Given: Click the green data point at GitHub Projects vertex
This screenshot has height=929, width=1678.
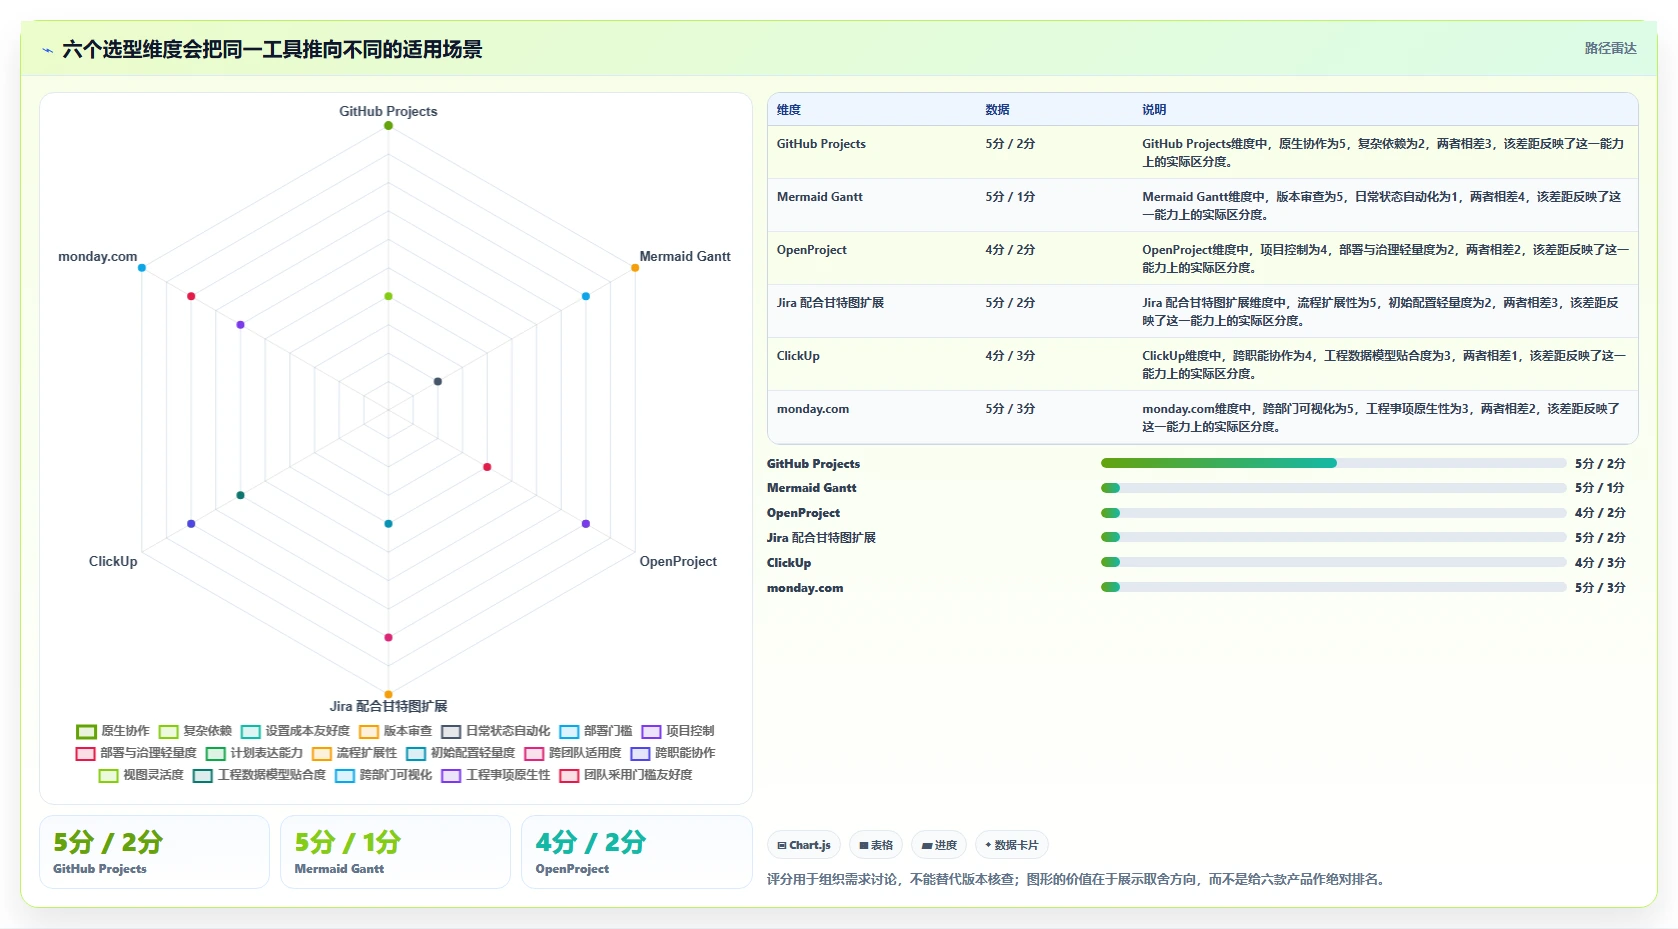Looking at the screenshot, I should (x=388, y=126).
